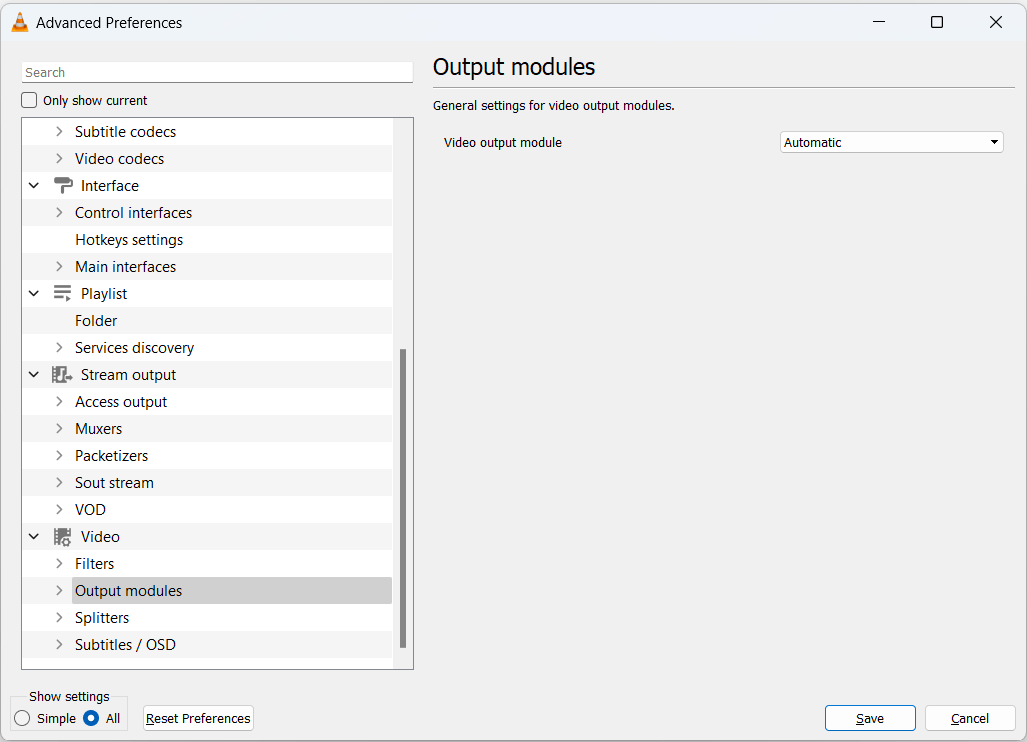Image resolution: width=1027 pixels, height=742 pixels.
Task: Click the Video section icon
Action: point(61,536)
